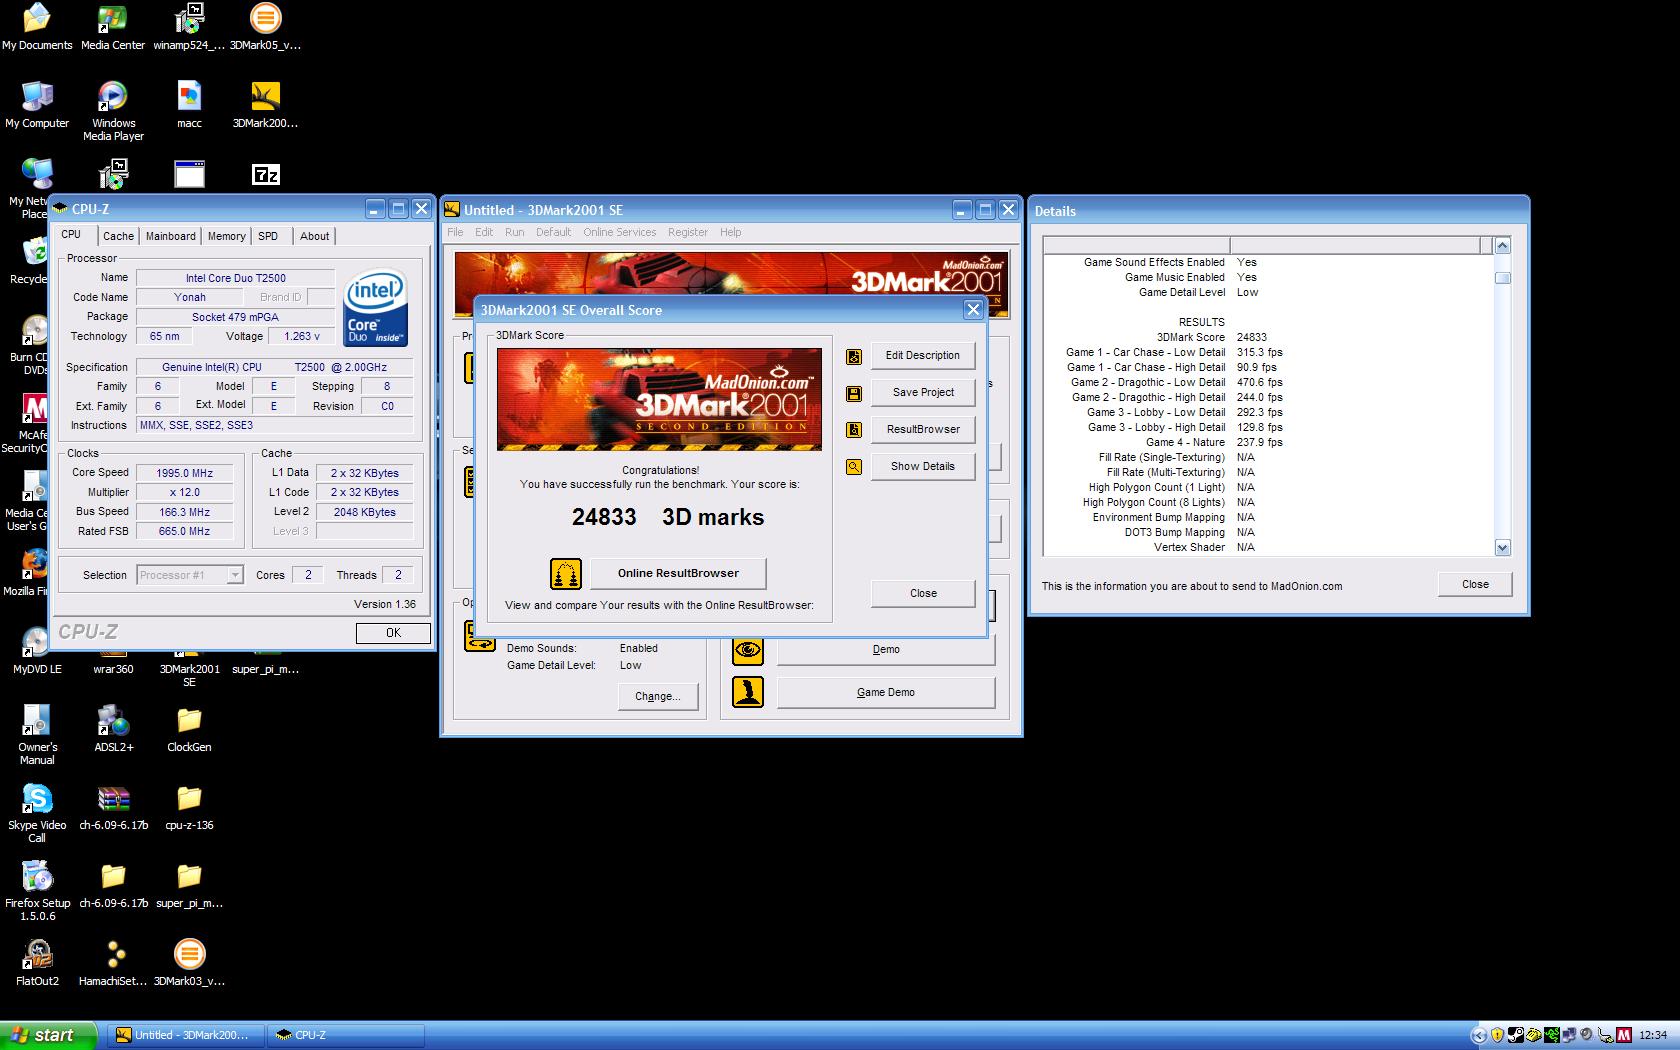1680x1050 pixels.
Task: Open macc desktop file icon
Action: [189, 105]
